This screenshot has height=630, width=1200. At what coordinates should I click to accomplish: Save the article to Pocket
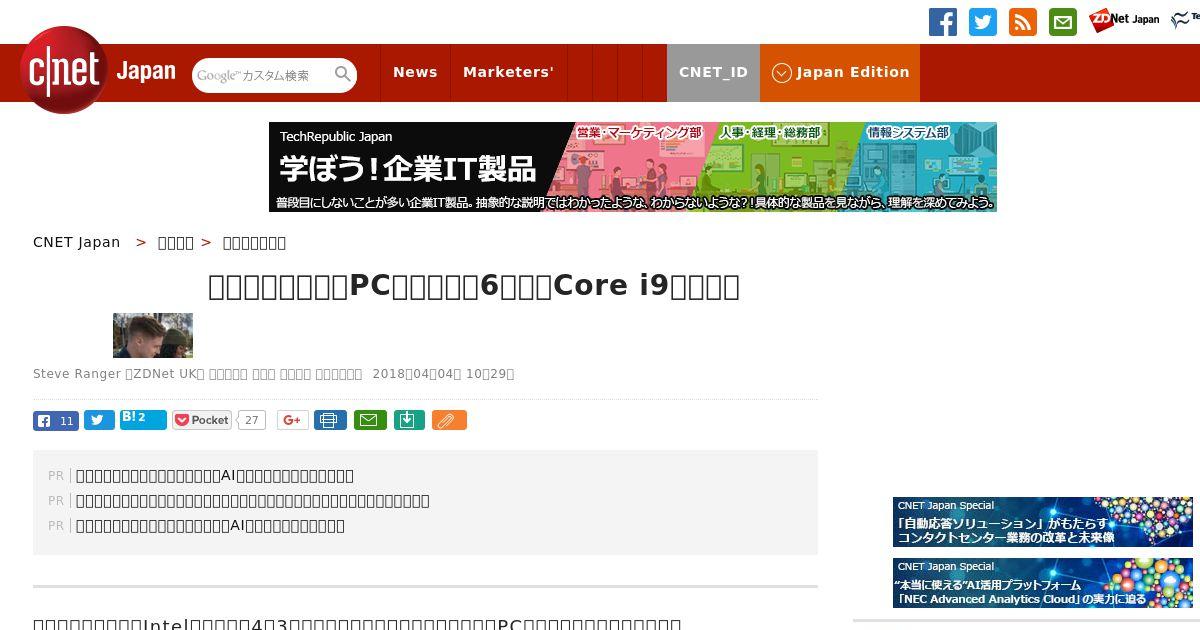click(202, 420)
